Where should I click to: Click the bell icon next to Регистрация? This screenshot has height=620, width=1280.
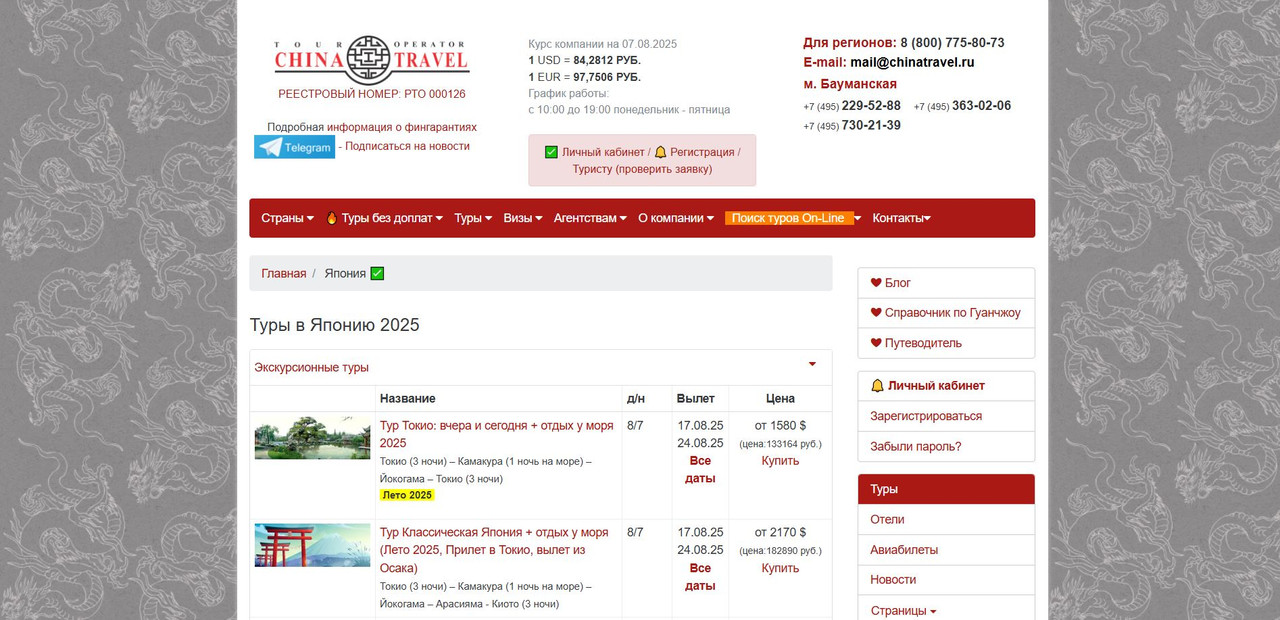[x=660, y=152]
